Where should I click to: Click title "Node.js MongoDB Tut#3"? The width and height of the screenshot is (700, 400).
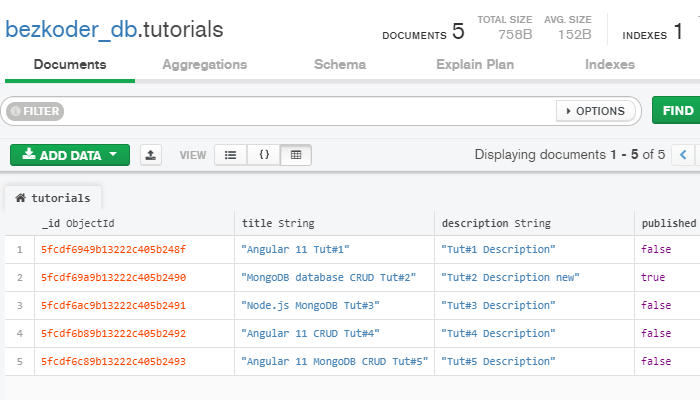coord(310,306)
